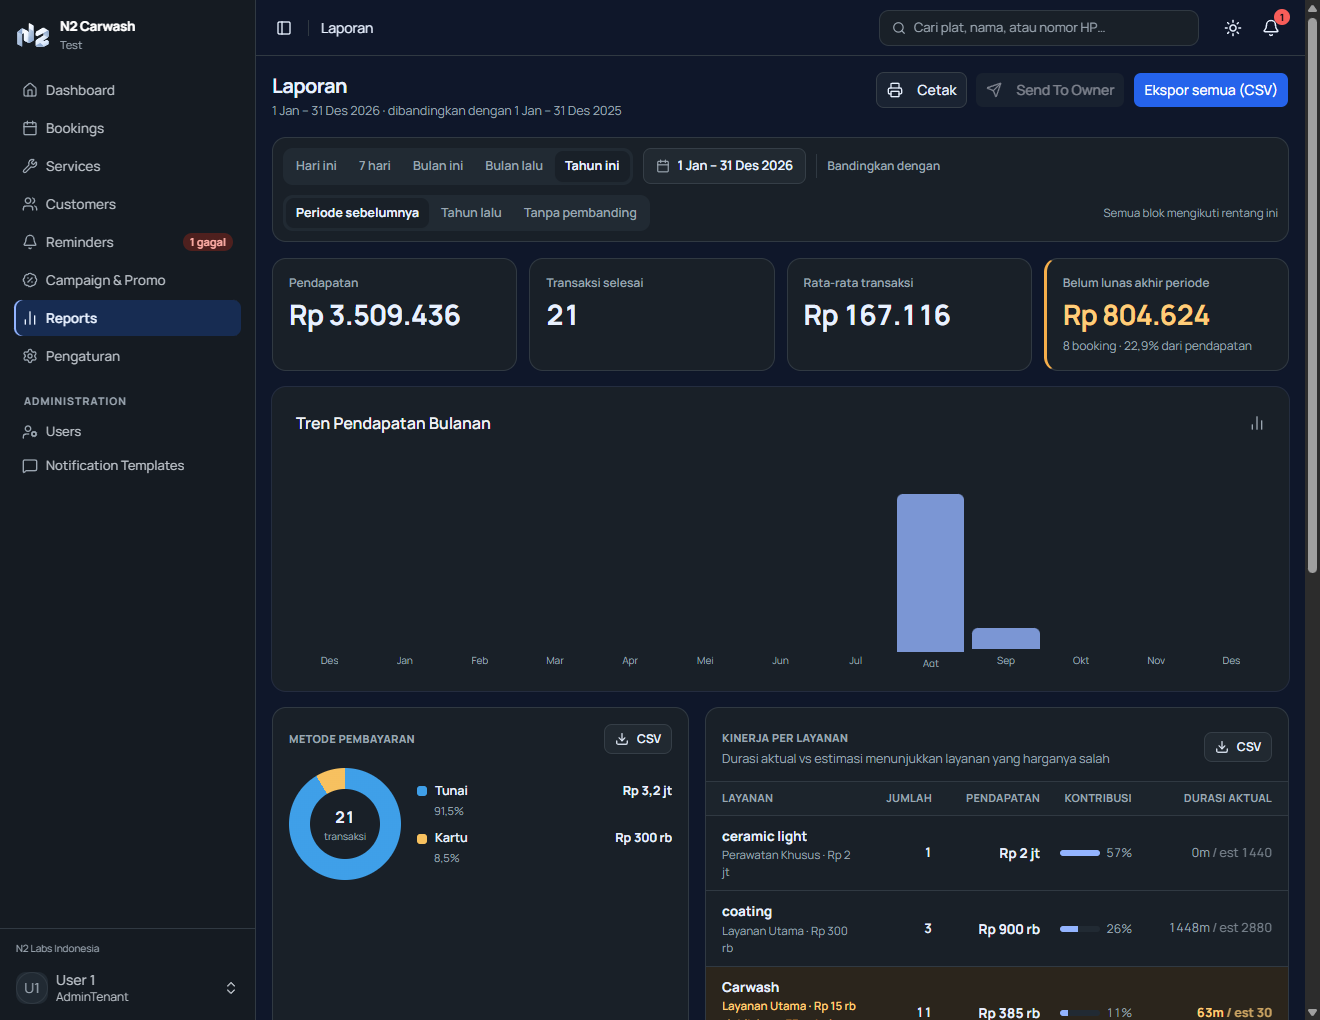Click the Transaksi selesai 21 card
Viewport: 1320px width, 1020px height.
click(x=652, y=315)
